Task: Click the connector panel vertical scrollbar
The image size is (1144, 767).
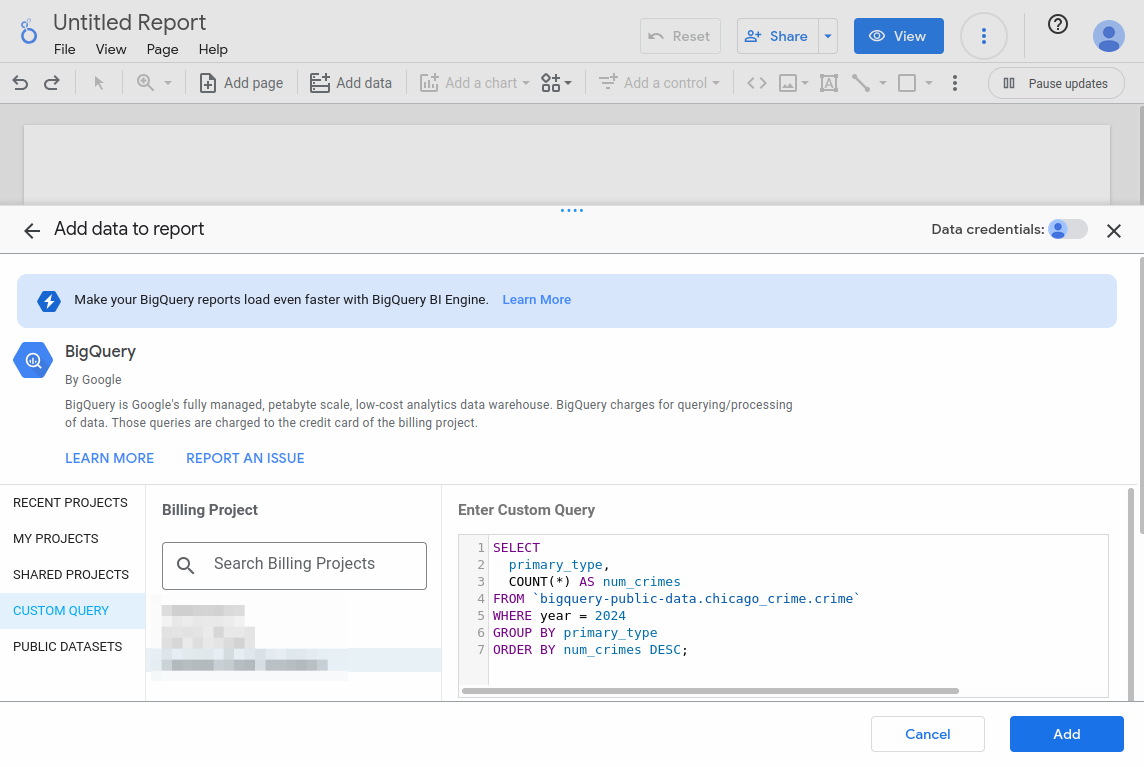Action: pos(1131,594)
